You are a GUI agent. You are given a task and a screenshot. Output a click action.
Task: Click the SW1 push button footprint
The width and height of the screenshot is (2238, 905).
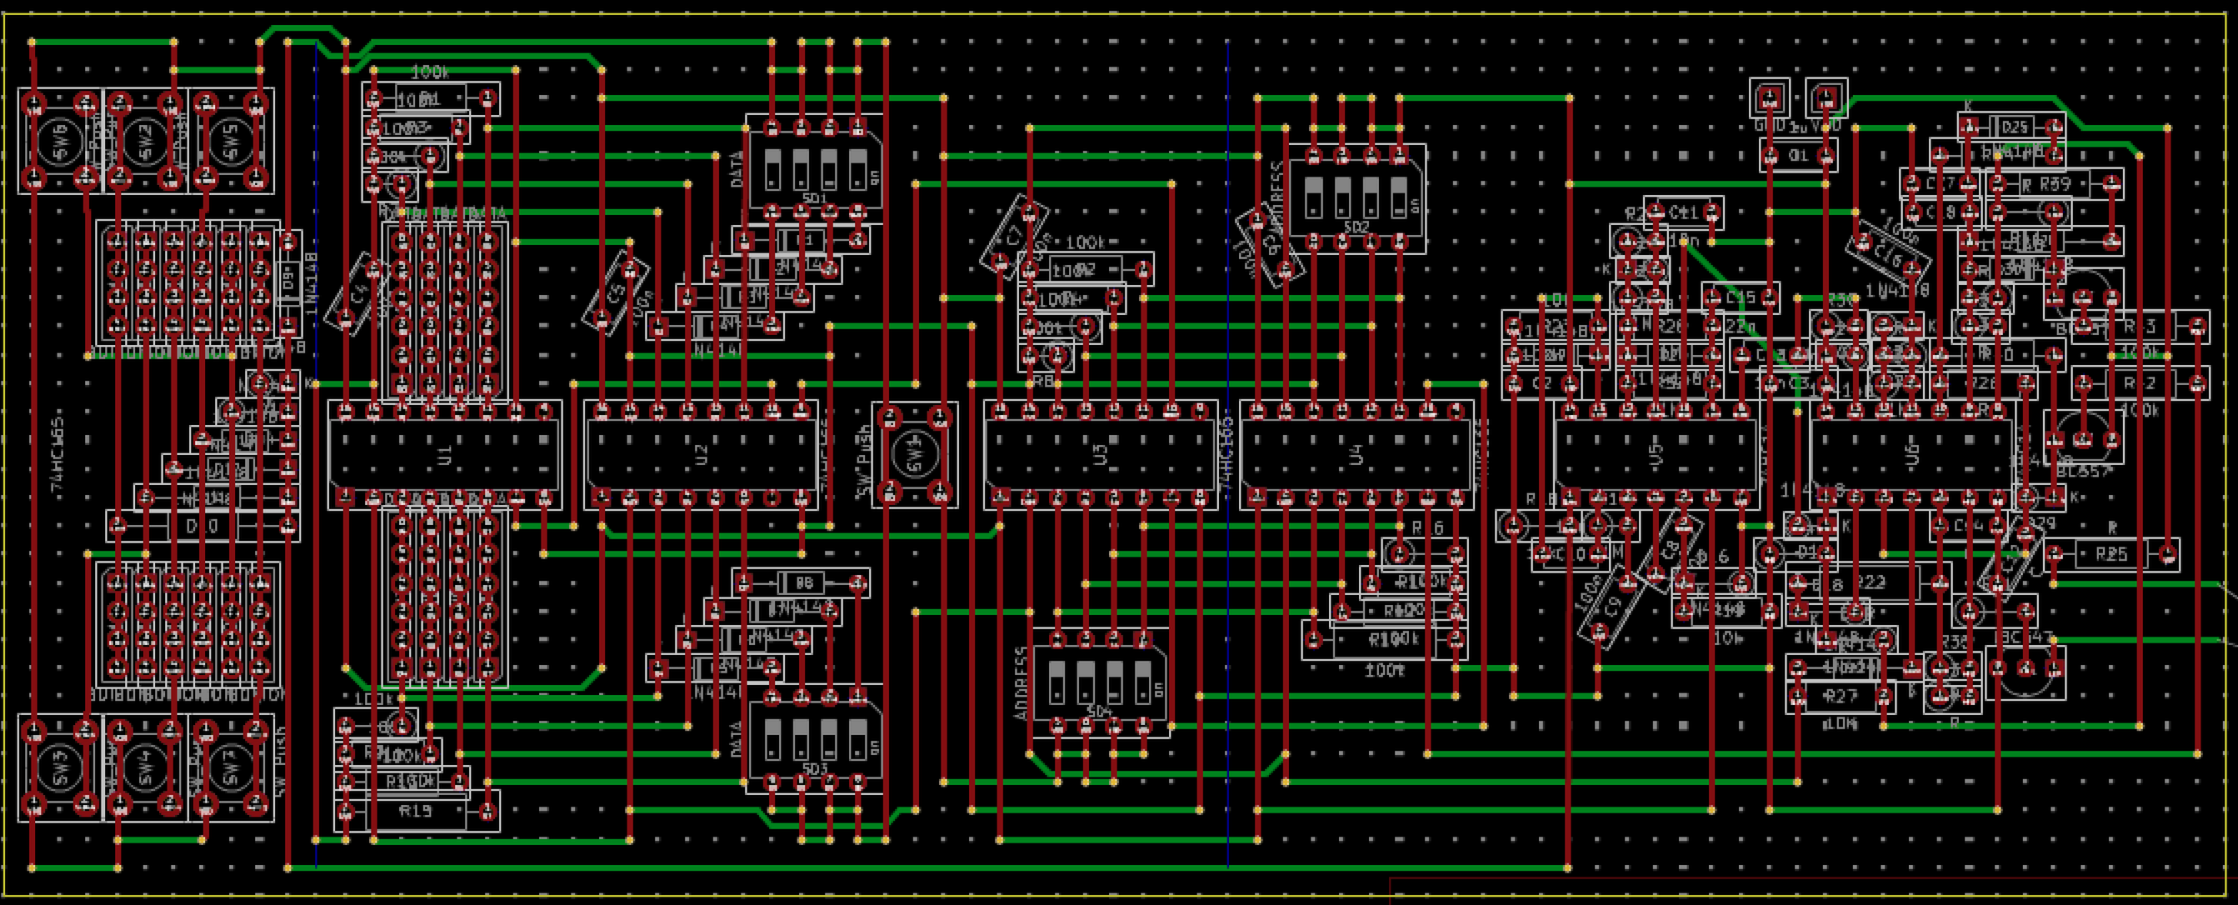coord(914,455)
